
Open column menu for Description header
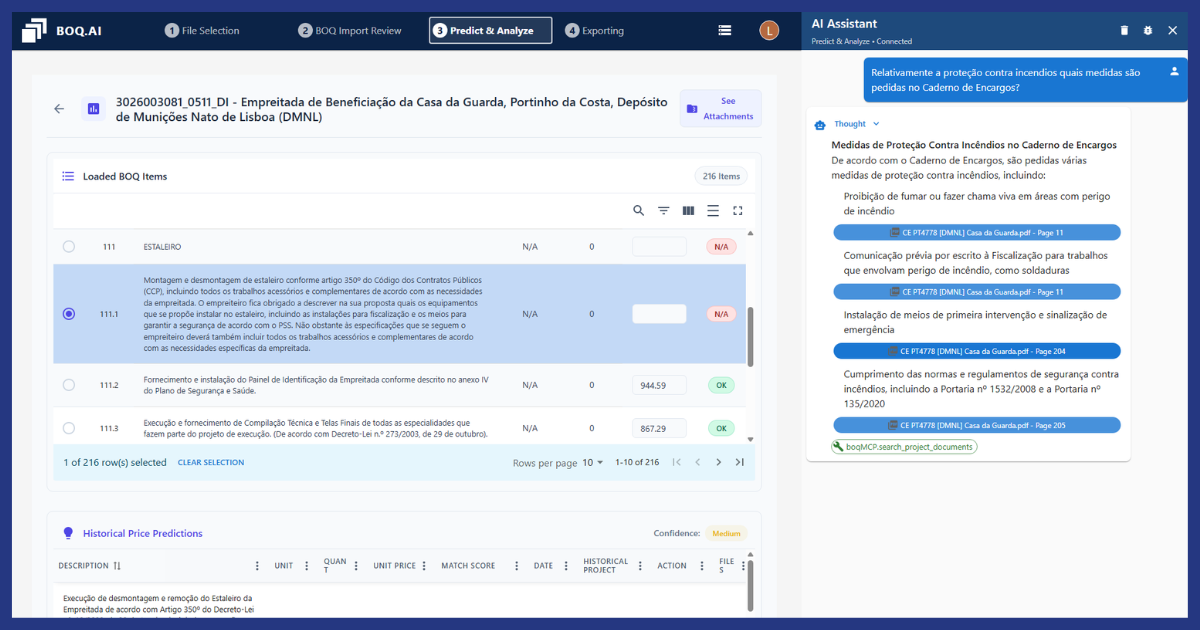tap(257, 566)
